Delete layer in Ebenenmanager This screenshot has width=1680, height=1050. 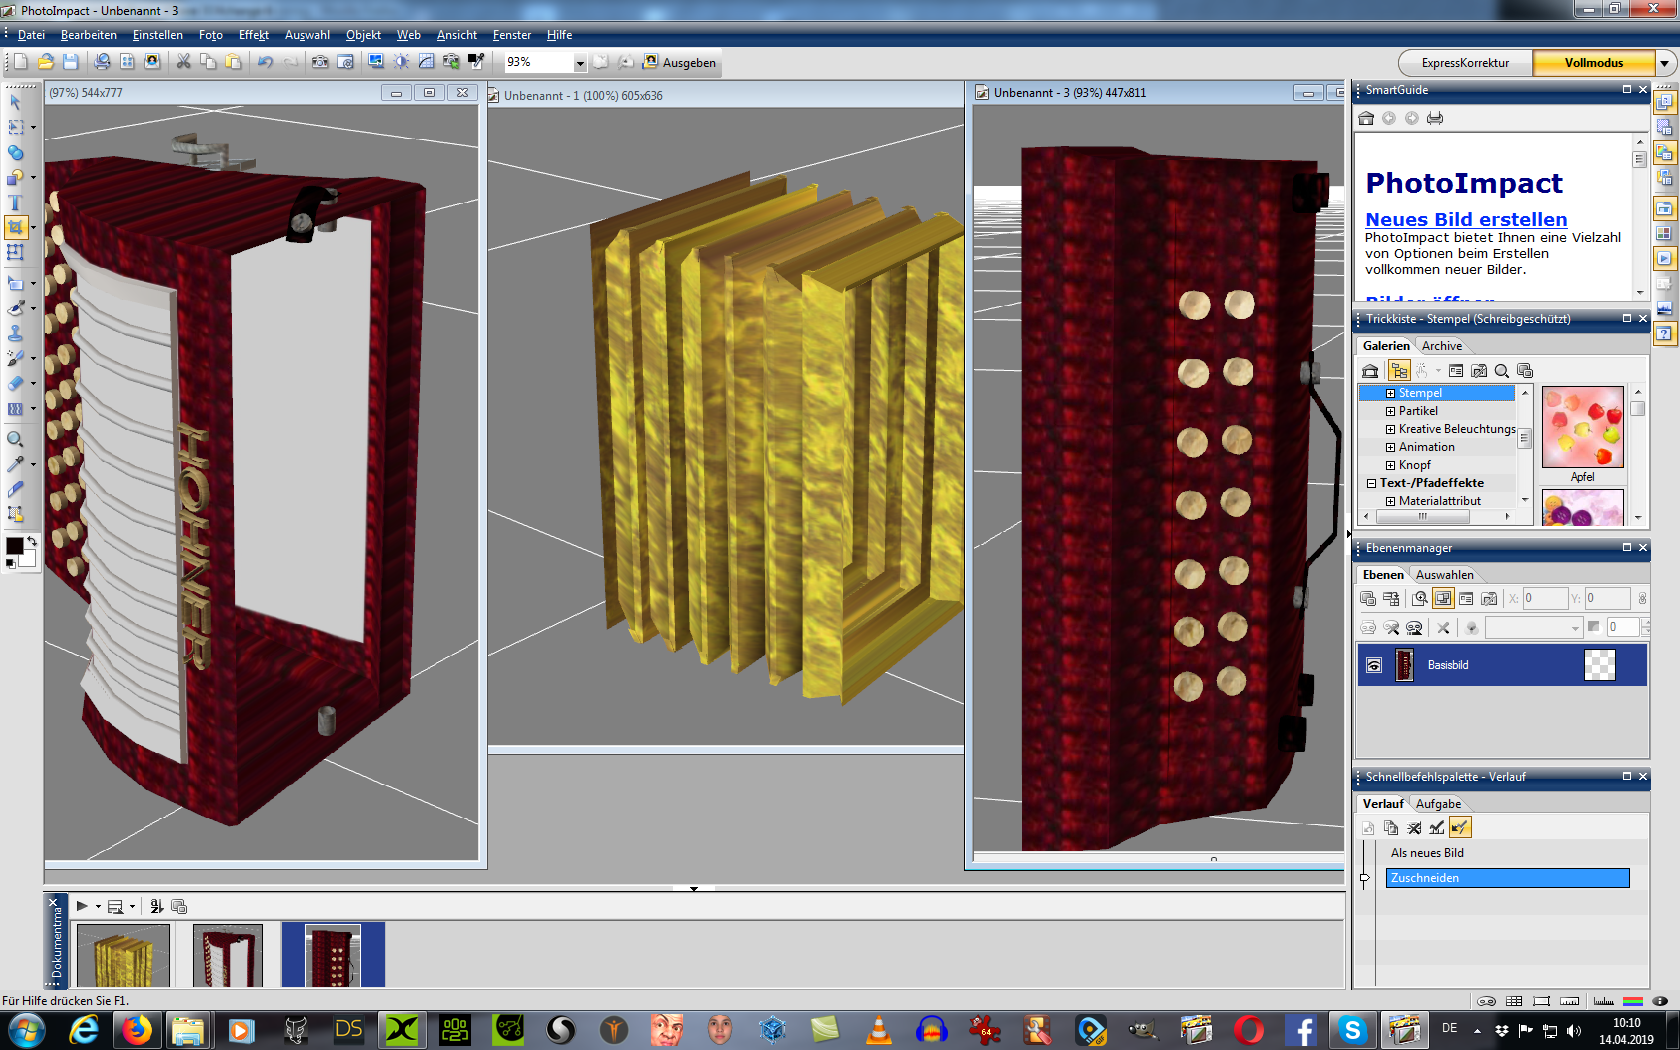click(x=1443, y=628)
